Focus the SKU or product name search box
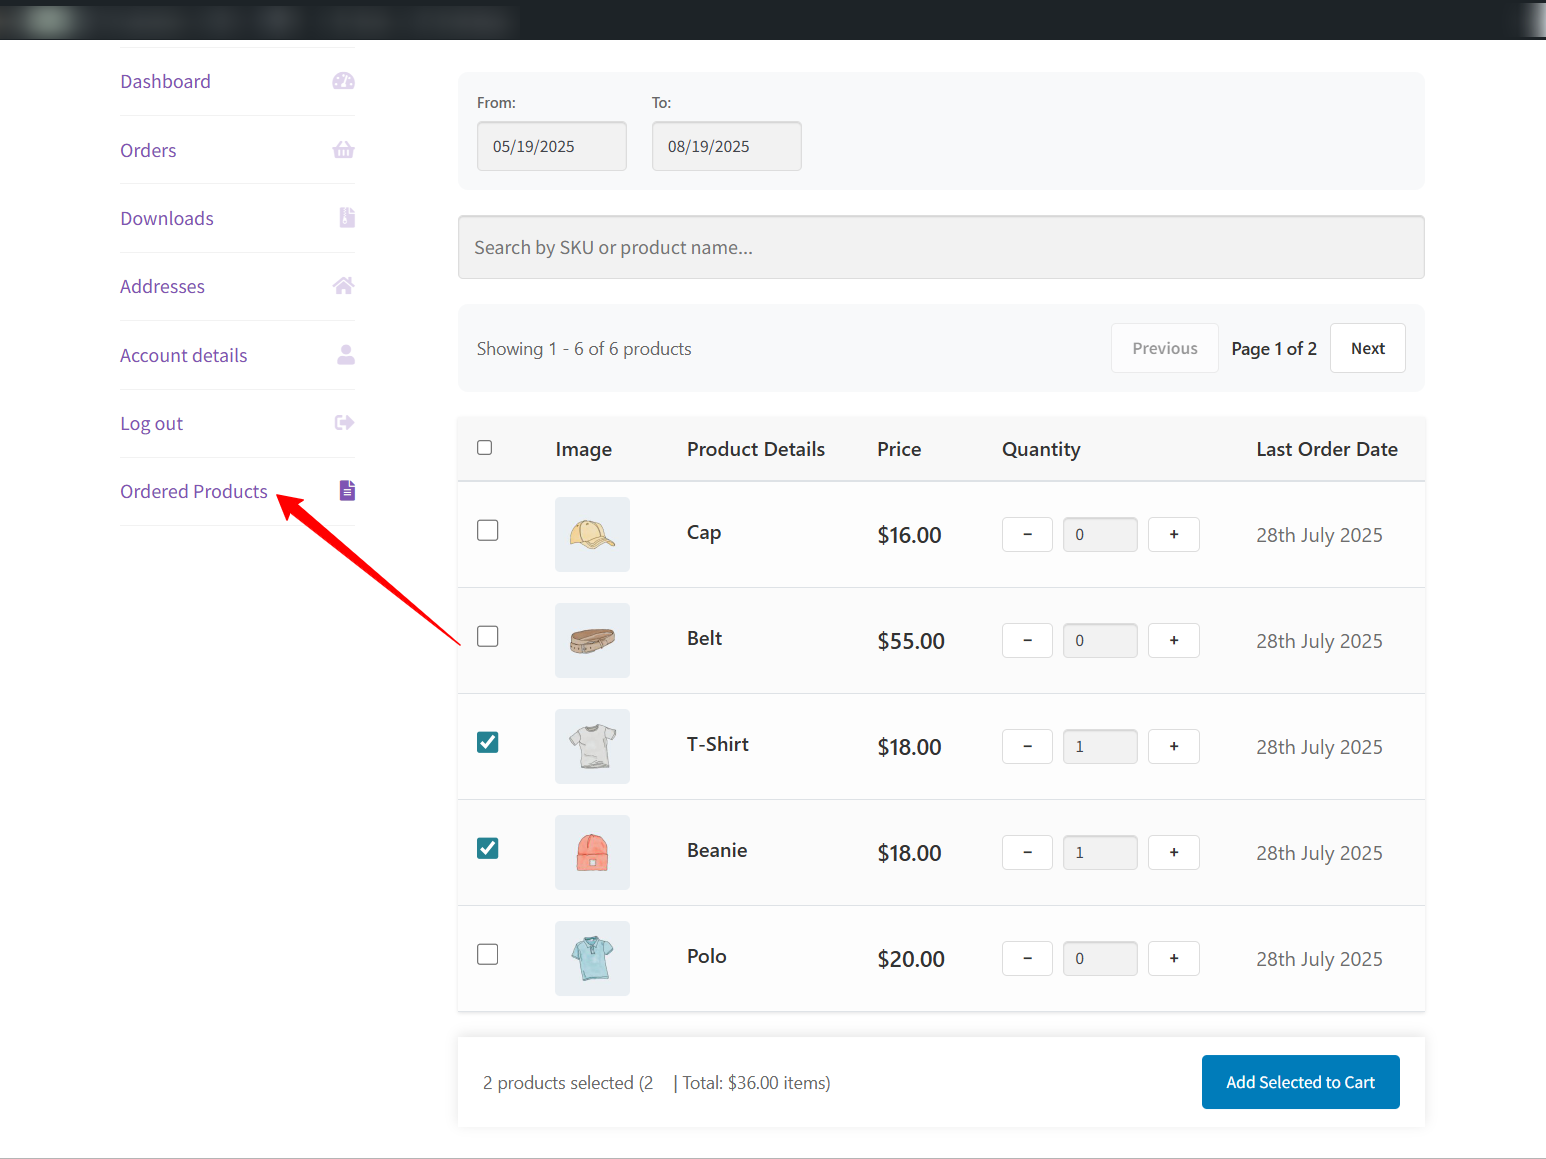 coord(940,247)
